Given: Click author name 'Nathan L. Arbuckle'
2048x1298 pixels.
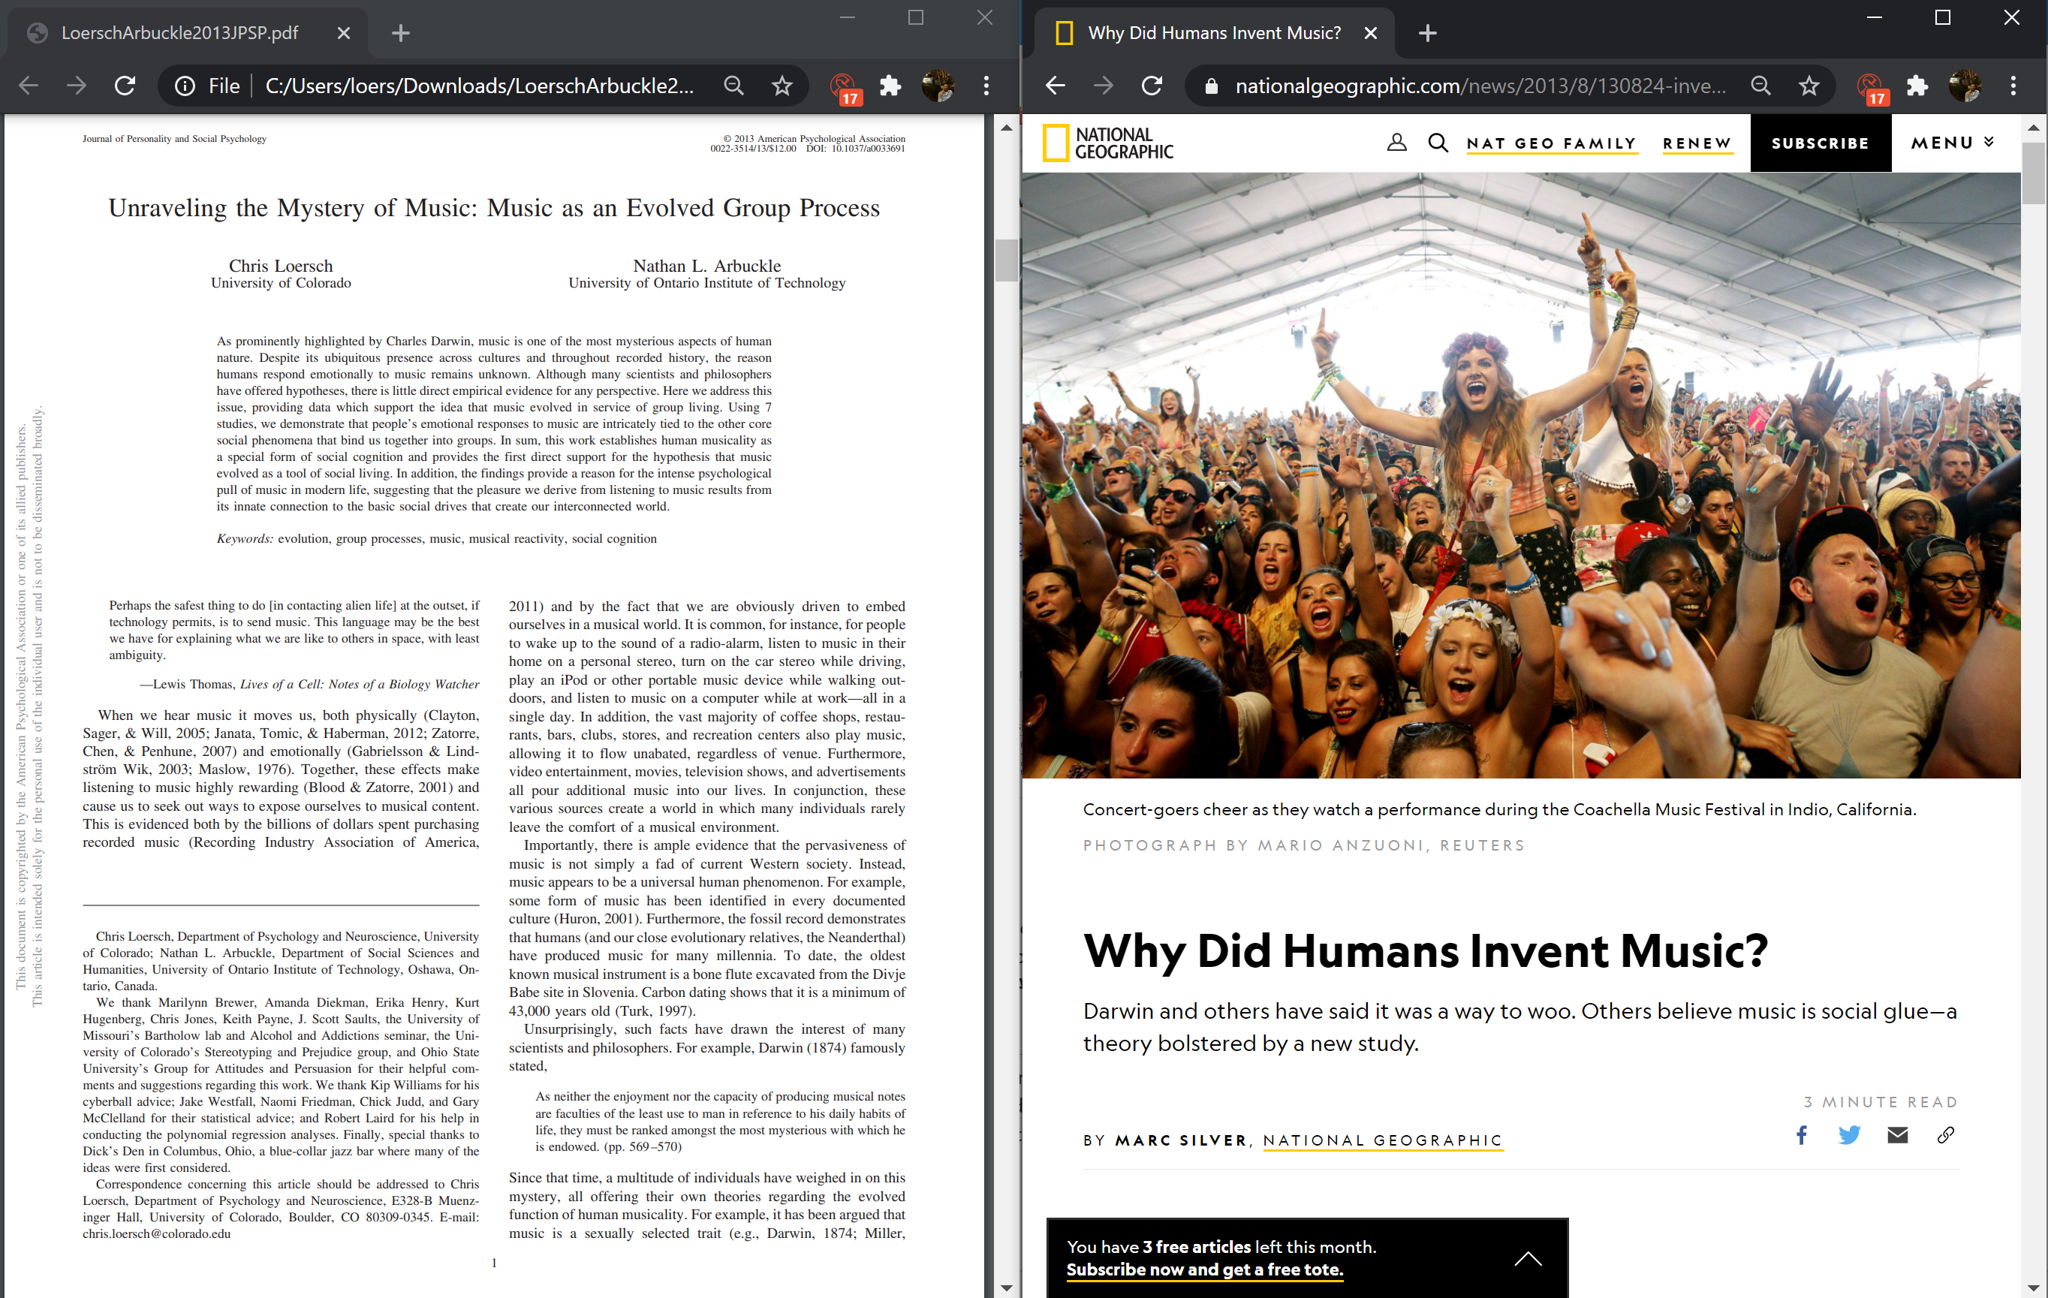Looking at the screenshot, I should click(x=707, y=266).
